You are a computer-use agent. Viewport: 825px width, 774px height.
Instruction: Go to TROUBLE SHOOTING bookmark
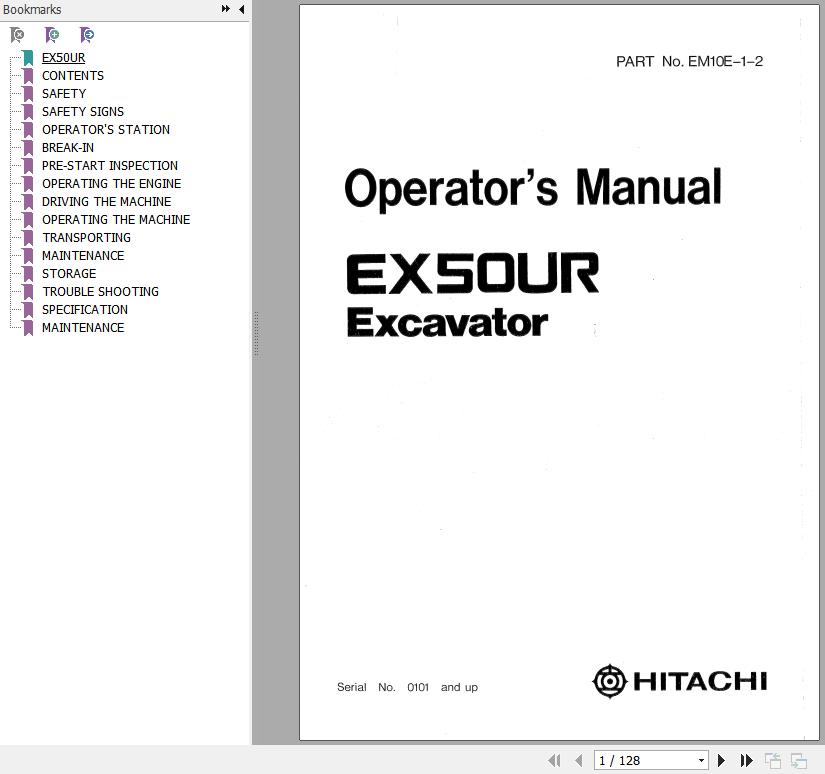[100, 291]
